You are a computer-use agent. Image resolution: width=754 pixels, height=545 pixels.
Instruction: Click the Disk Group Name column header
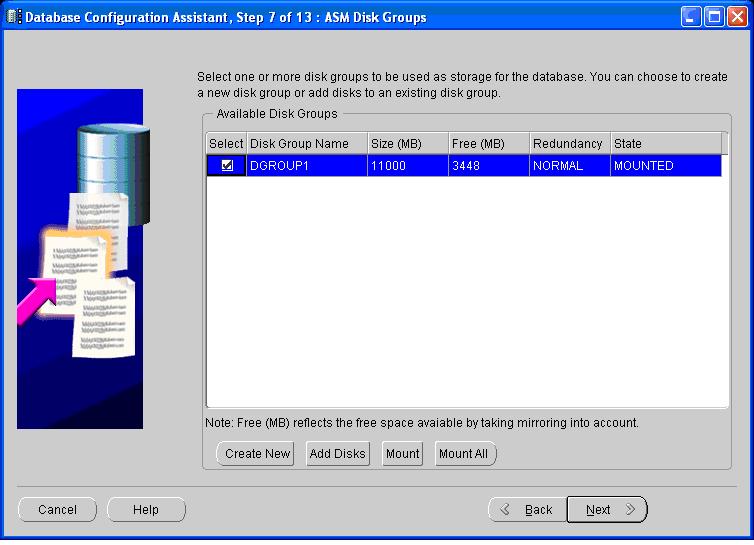coord(306,144)
